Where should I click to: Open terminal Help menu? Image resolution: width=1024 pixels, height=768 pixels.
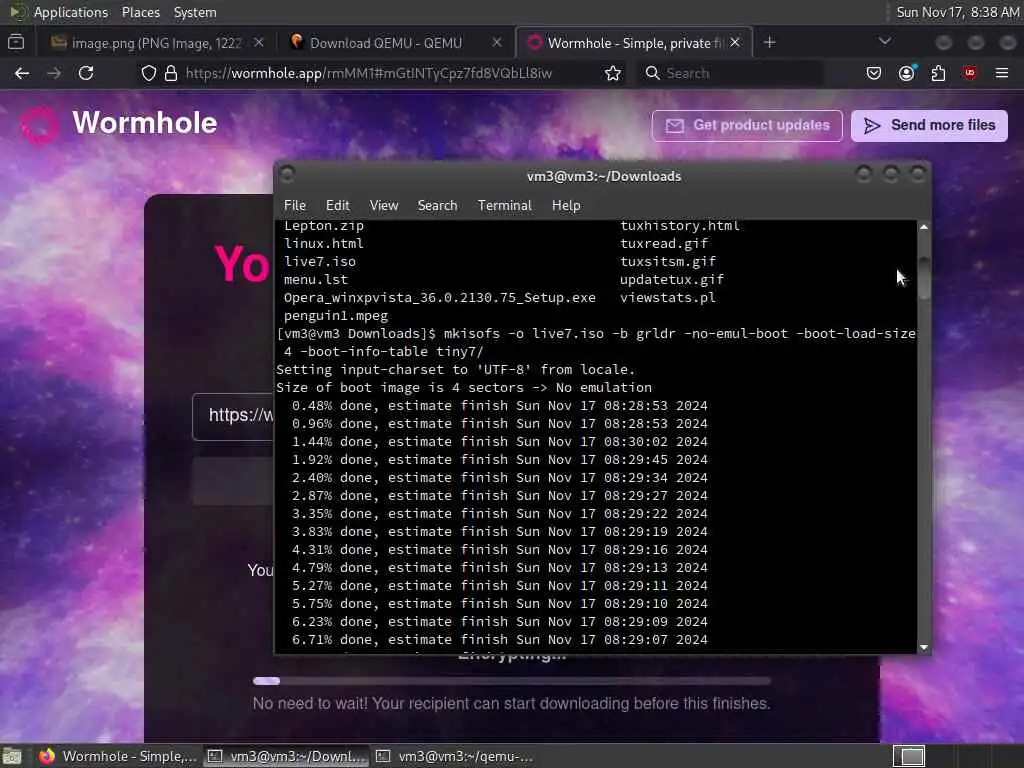[566, 205]
